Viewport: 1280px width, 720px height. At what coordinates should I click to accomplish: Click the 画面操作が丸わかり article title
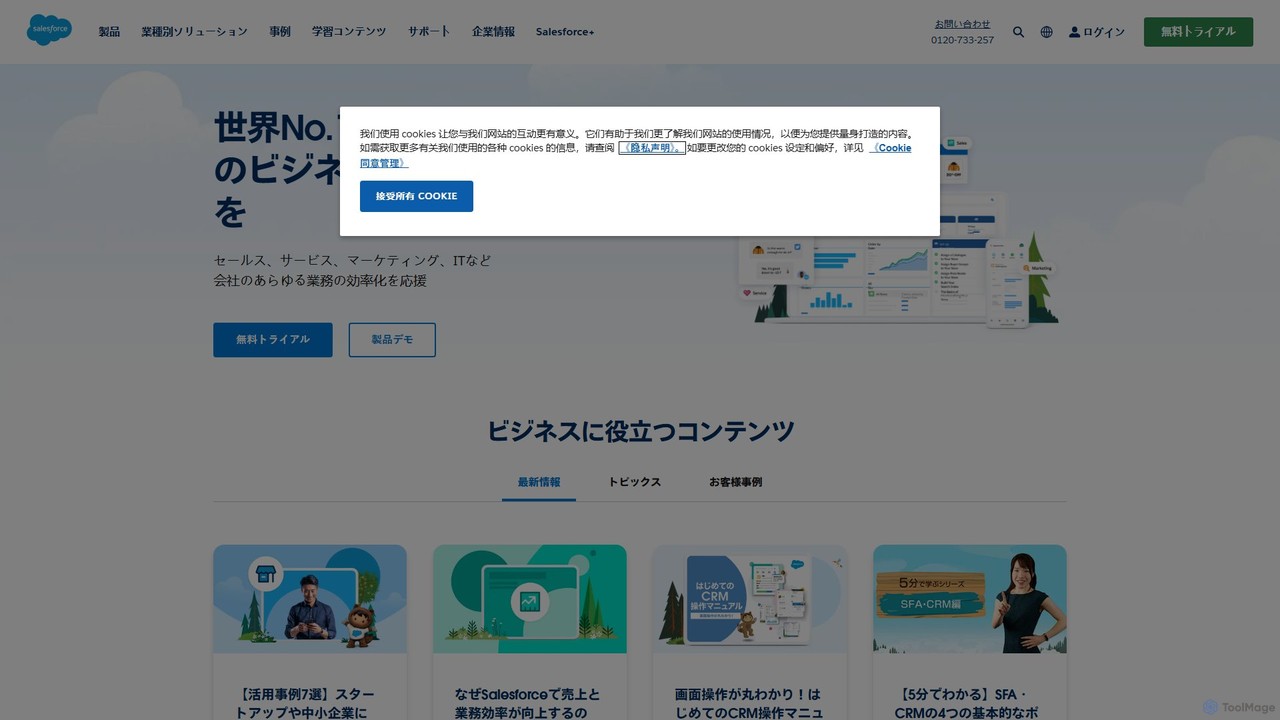click(x=748, y=702)
